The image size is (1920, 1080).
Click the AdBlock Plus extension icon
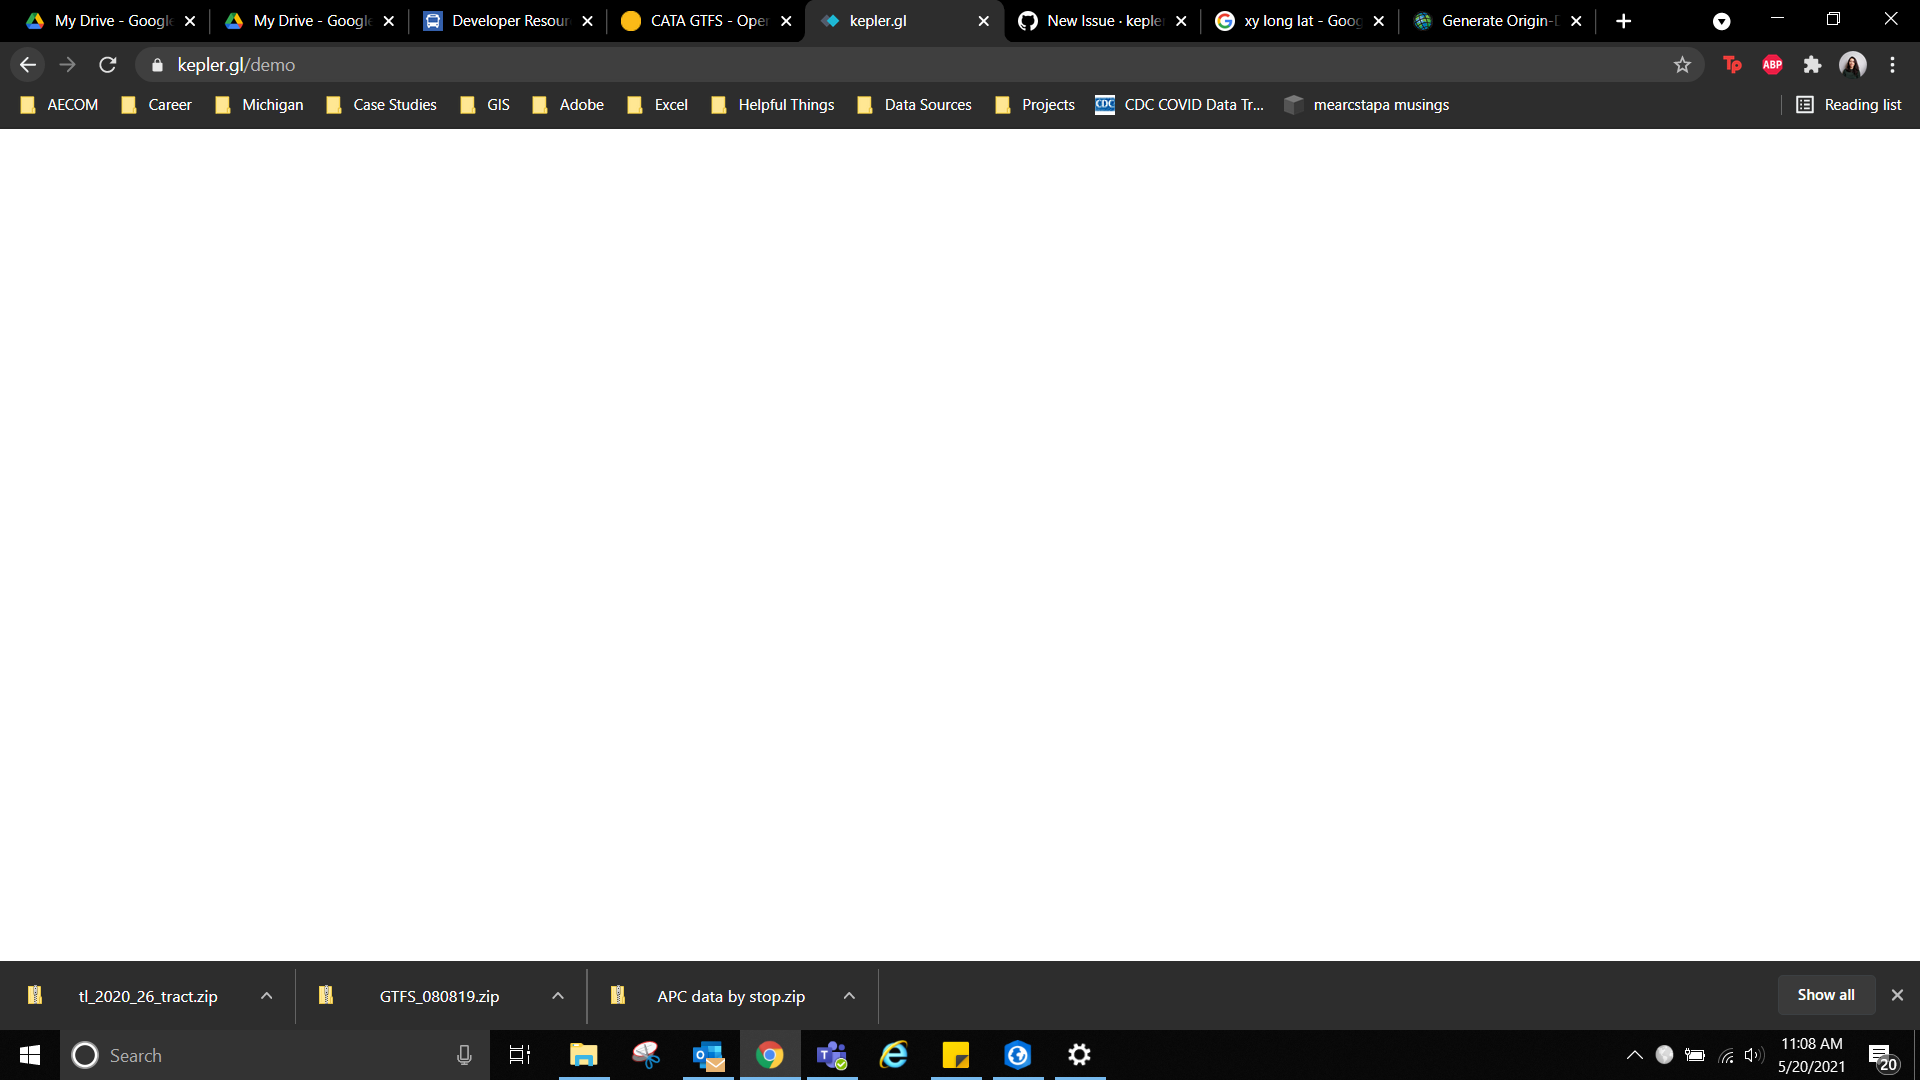[x=1772, y=65]
